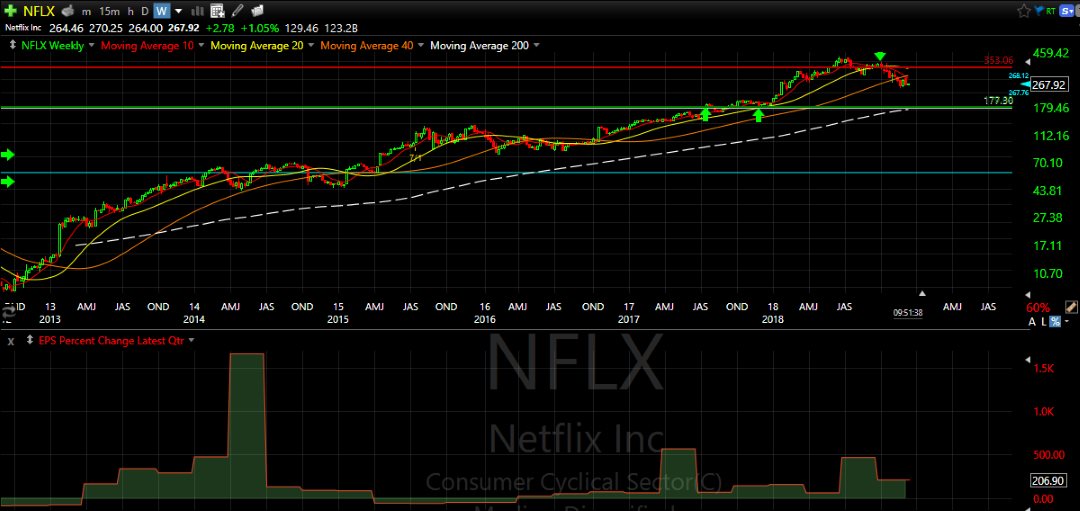Click the star favorite icon
Image resolution: width=1080 pixels, height=511 pixels.
tap(1023, 11)
